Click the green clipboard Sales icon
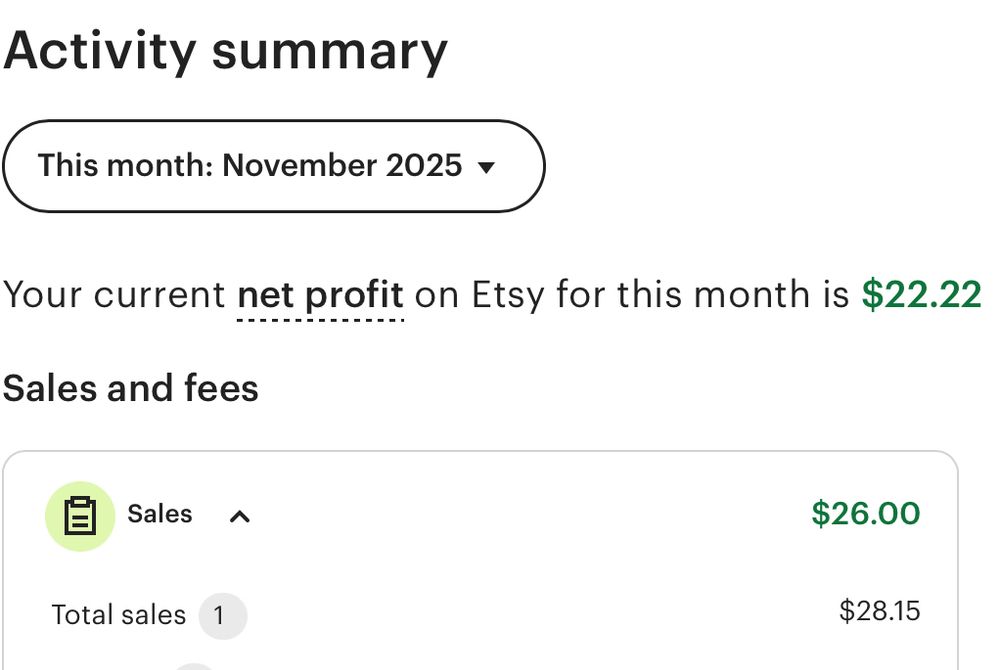The width and height of the screenshot is (1000, 670). click(80, 516)
